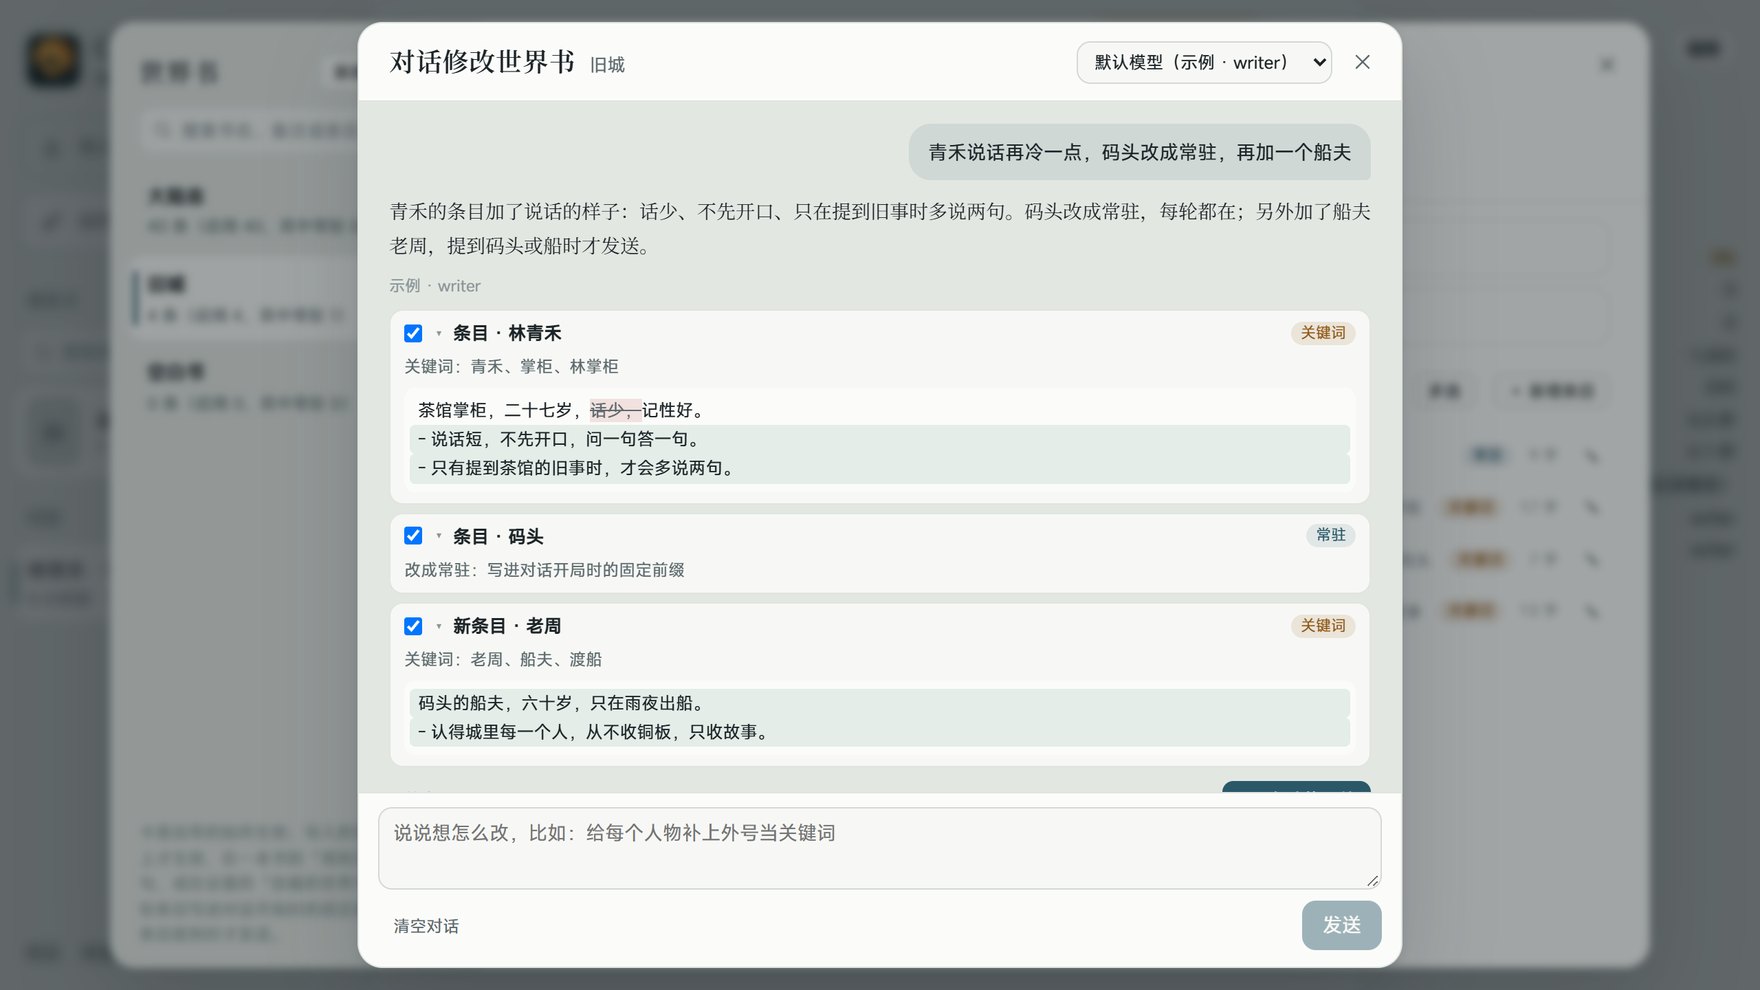
Task: Close the 对话修改世界书 dialog
Action: pos(1362,62)
